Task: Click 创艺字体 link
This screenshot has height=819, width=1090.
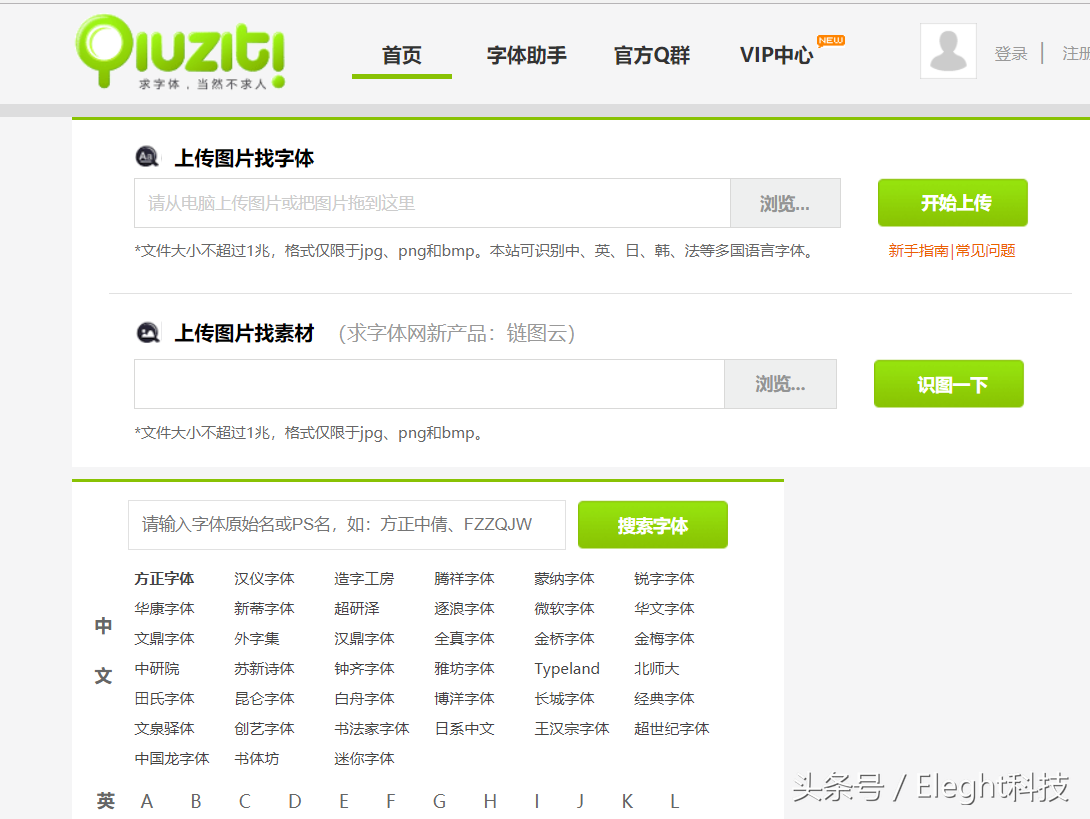Action: pyautogui.click(x=264, y=729)
